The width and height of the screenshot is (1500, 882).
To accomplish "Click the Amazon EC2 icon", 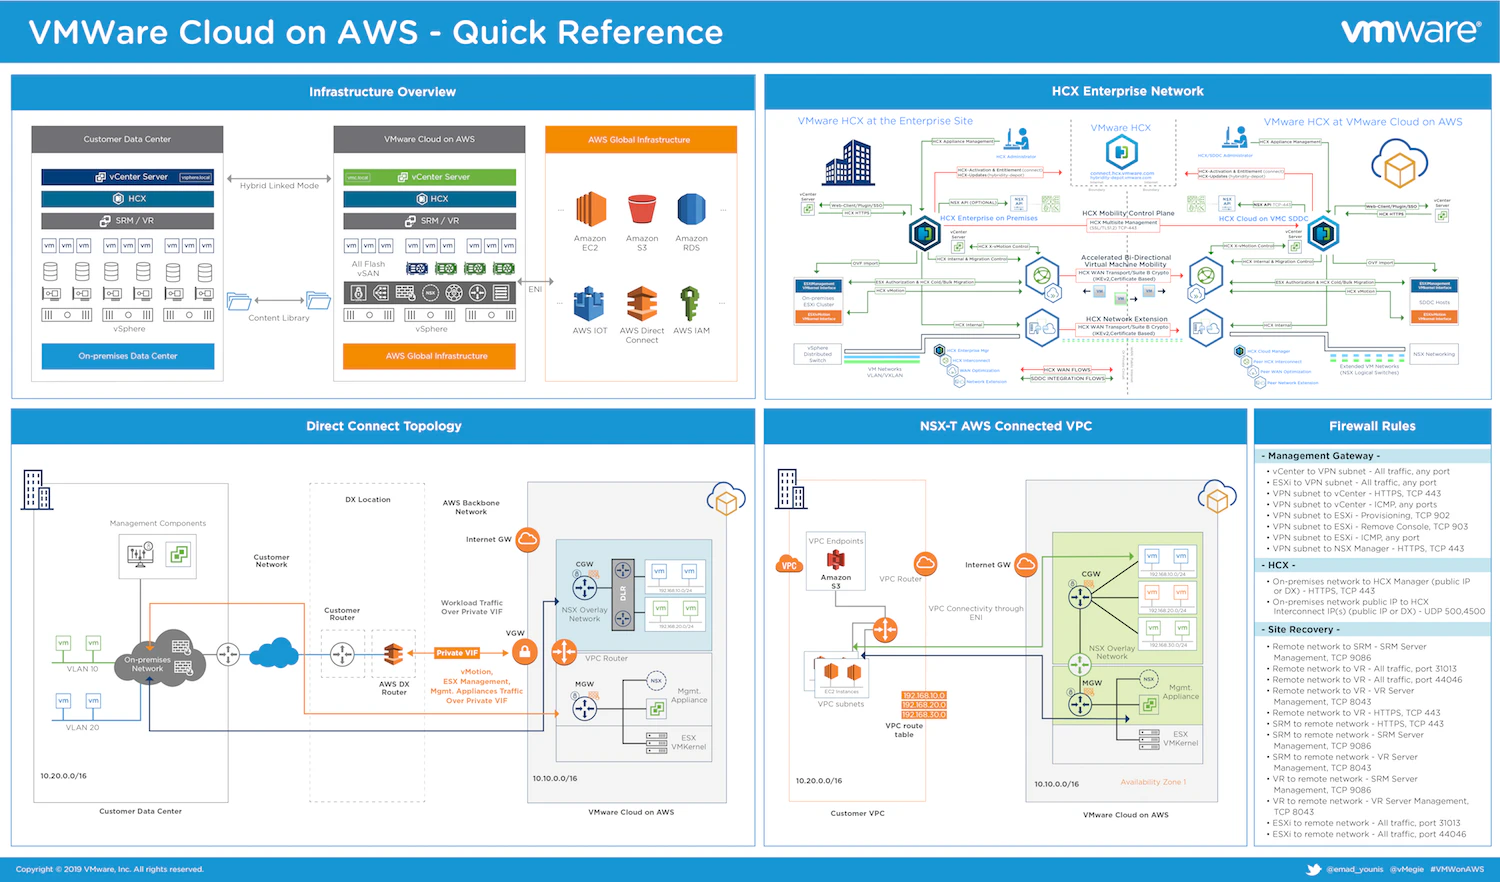I will [590, 210].
